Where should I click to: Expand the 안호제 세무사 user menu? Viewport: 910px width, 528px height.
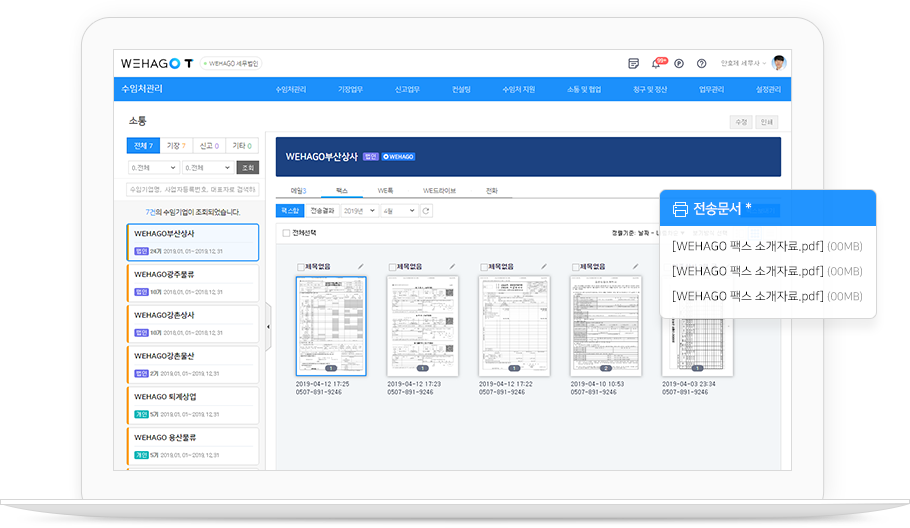(x=743, y=63)
